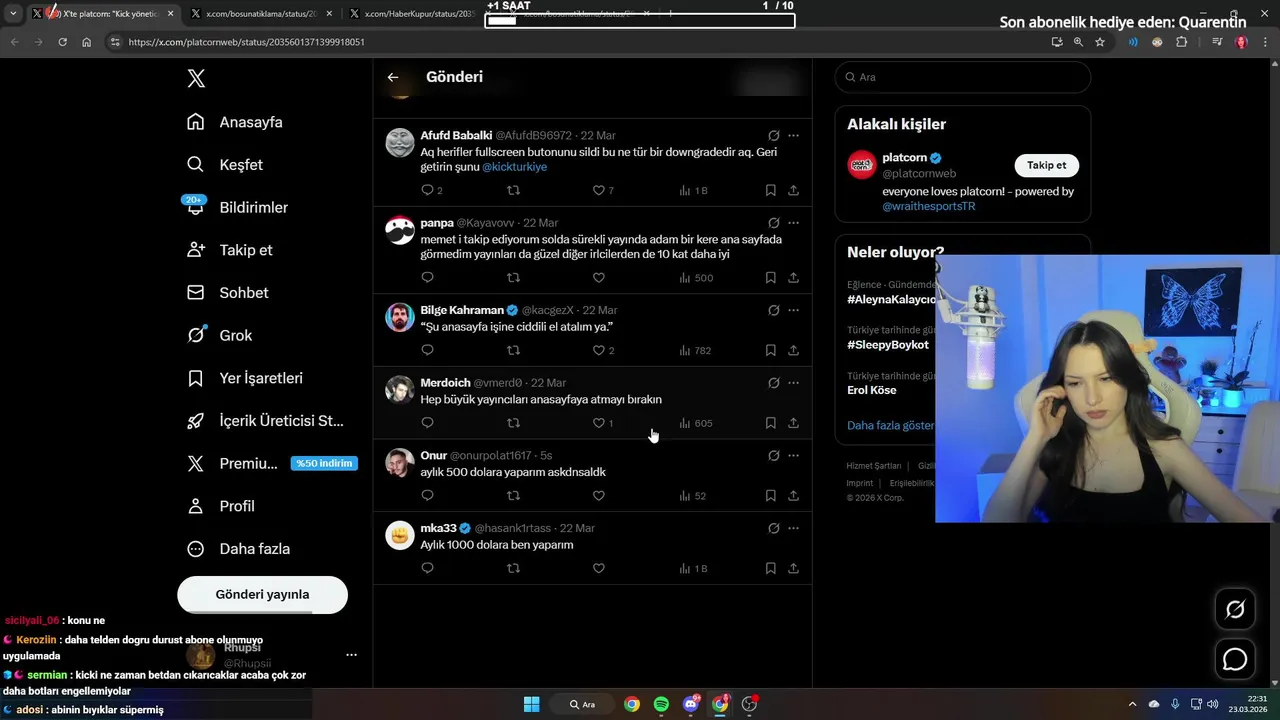Open Erol Köse trending topic
The height and width of the screenshot is (720, 1280).
pos(872,390)
